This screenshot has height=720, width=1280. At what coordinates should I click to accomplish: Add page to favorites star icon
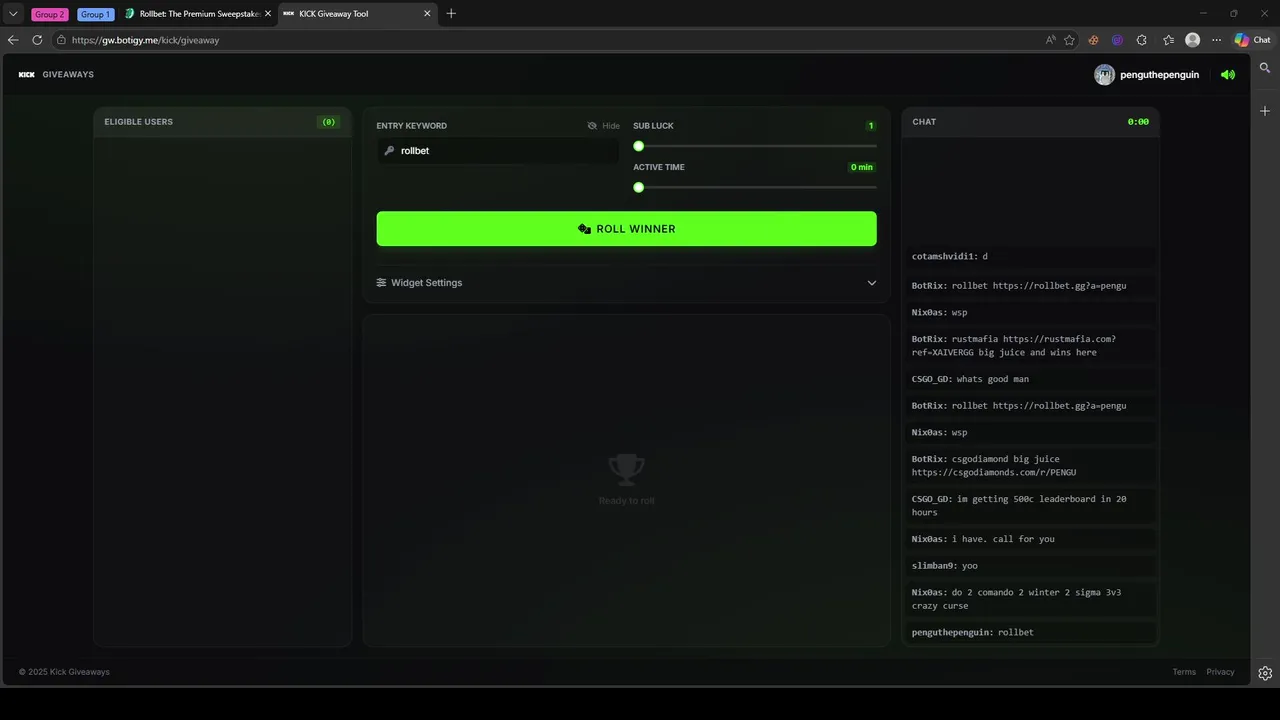pos(1069,40)
